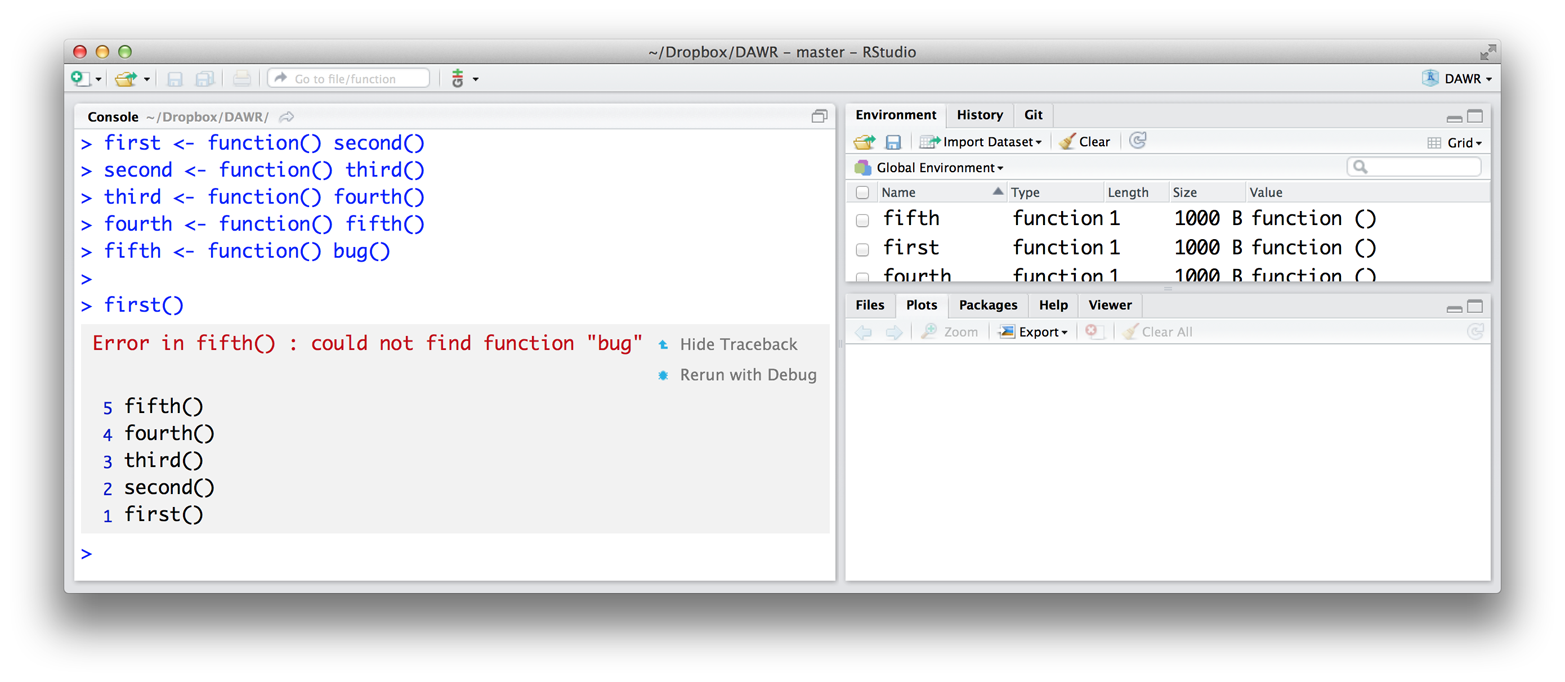Open the Packages tab
This screenshot has width=1565, height=682.
(x=988, y=305)
